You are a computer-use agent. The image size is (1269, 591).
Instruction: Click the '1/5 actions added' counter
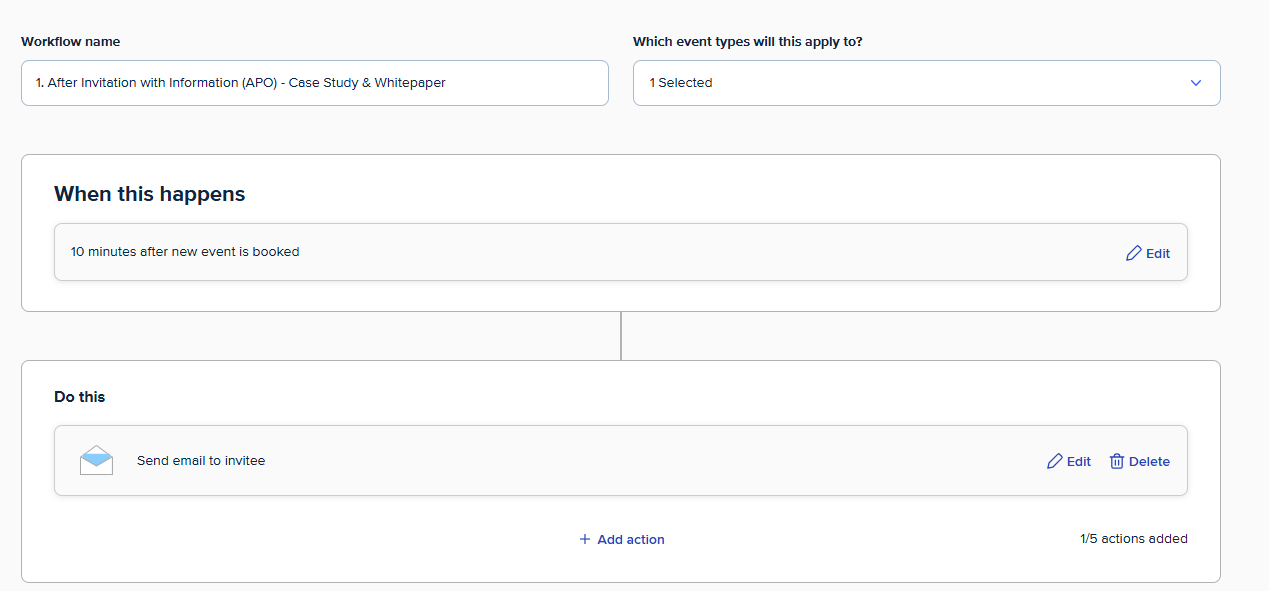(1134, 539)
